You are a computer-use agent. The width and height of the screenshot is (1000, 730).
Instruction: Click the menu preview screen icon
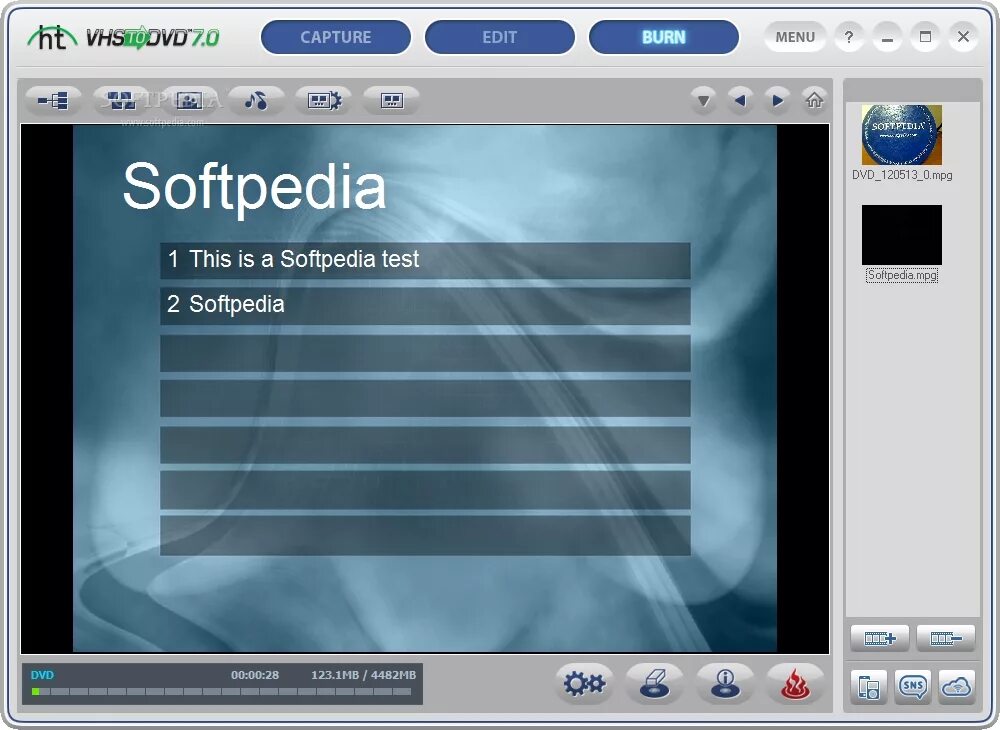point(392,100)
